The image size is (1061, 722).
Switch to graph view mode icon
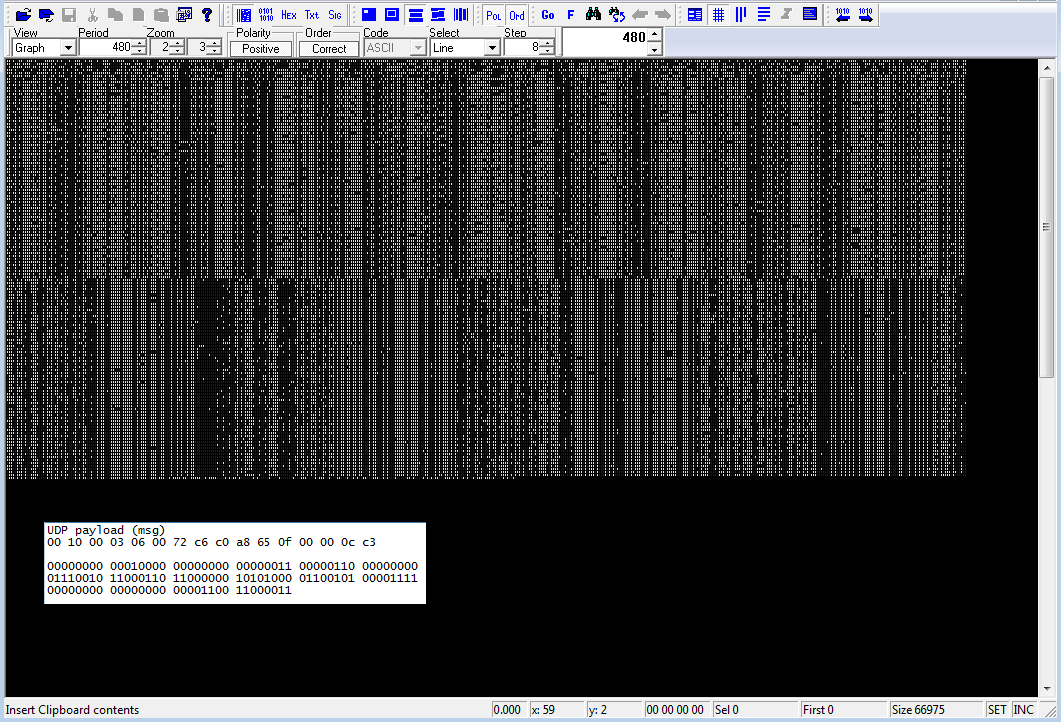click(244, 14)
